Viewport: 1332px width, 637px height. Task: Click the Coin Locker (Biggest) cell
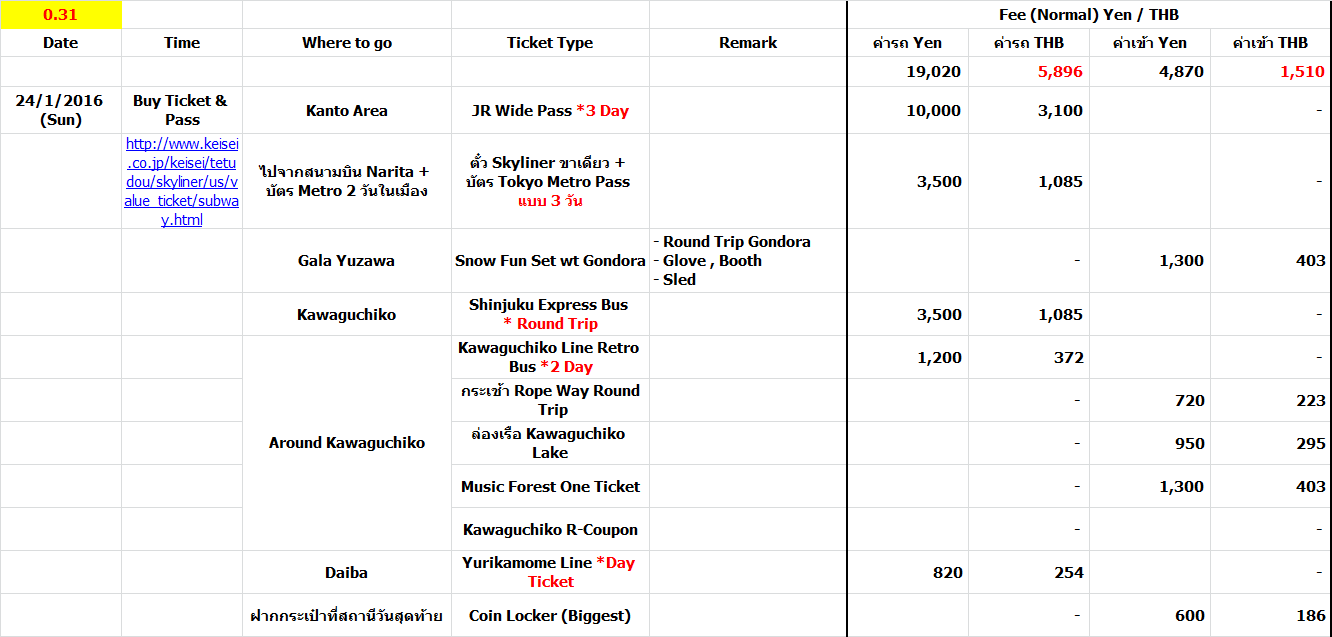(x=550, y=616)
